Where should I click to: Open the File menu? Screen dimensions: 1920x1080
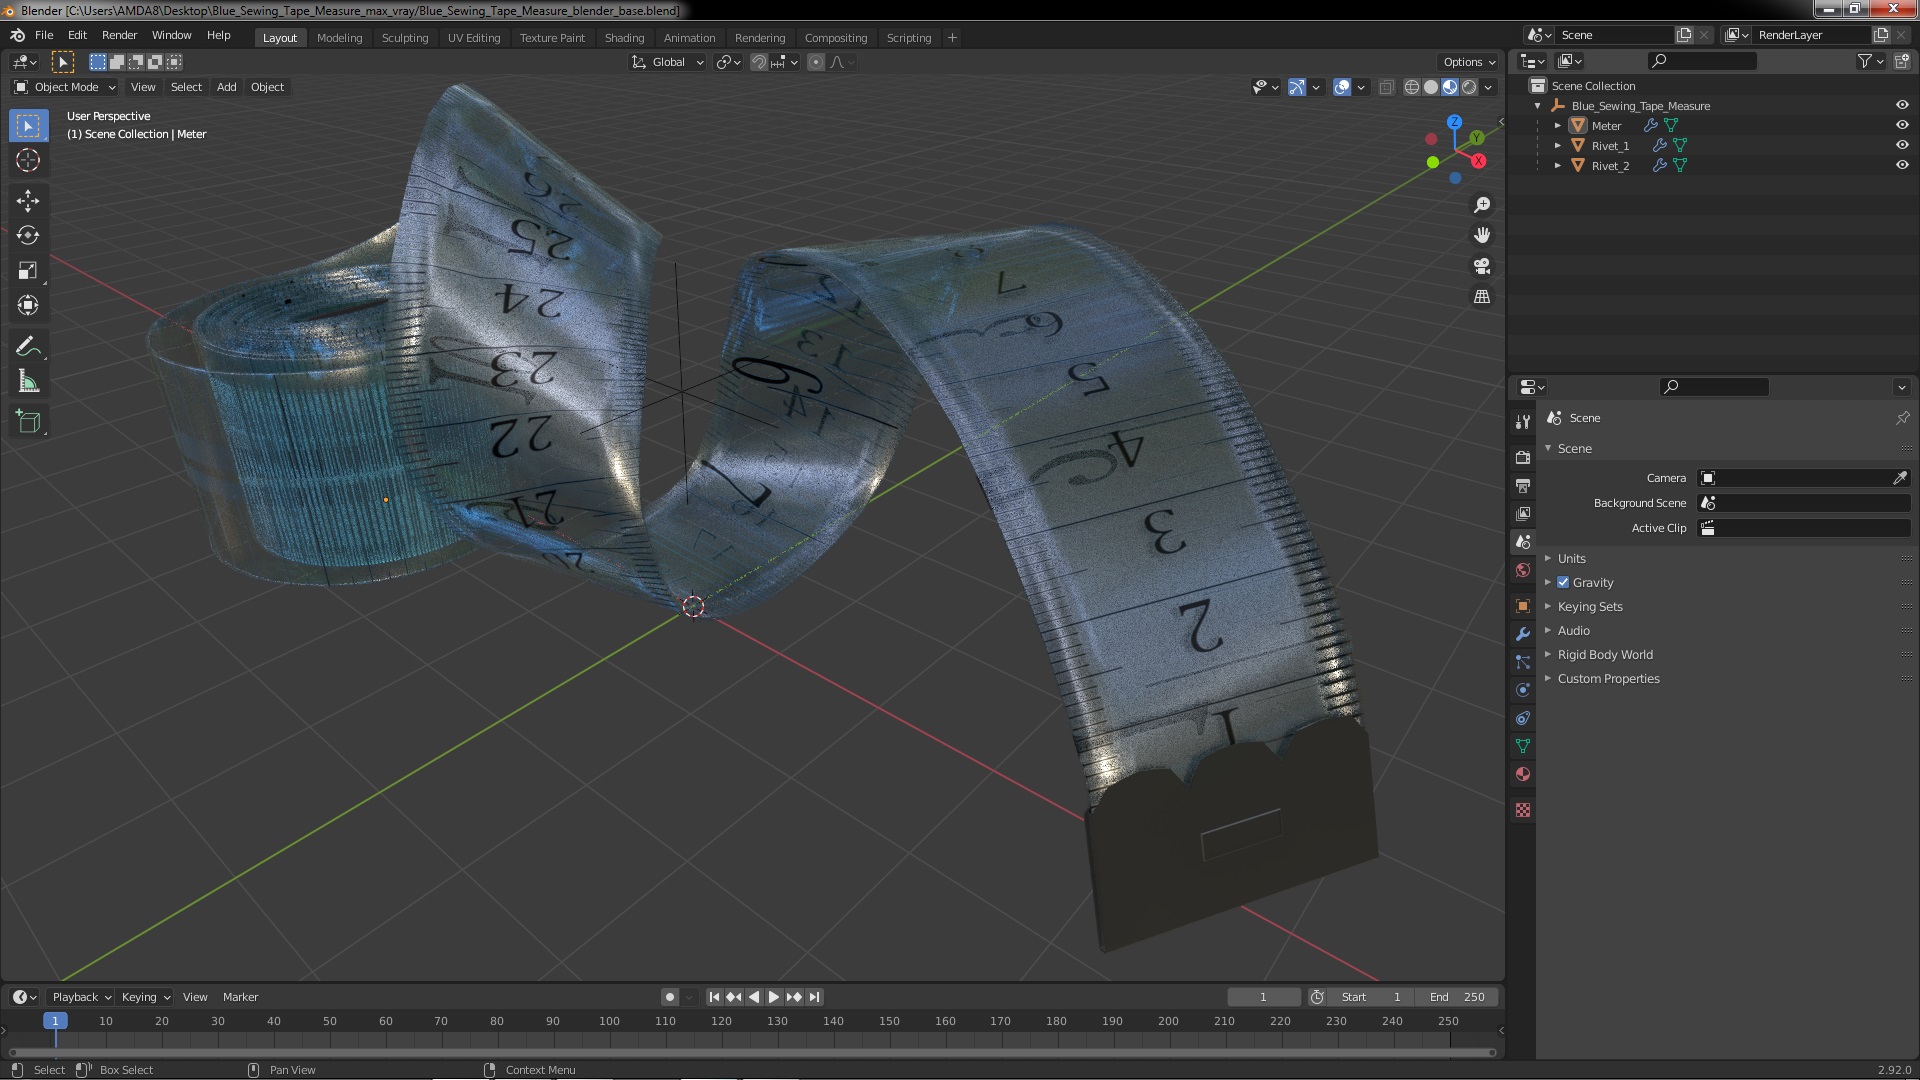click(x=44, y=35)
